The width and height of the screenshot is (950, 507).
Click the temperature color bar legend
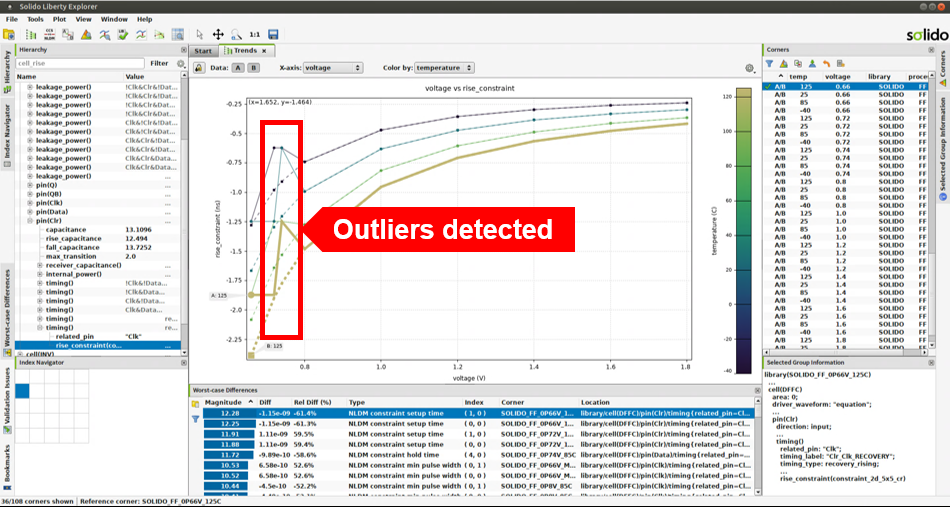coord(744,232)
